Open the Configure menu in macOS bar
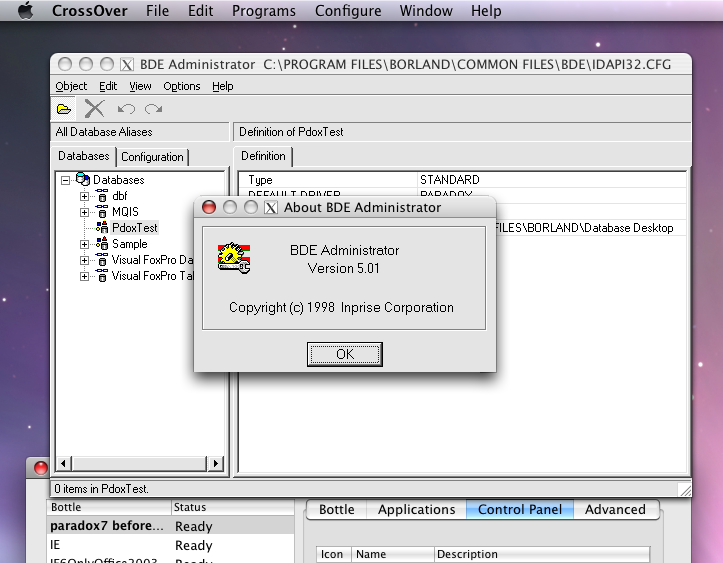 348,10
